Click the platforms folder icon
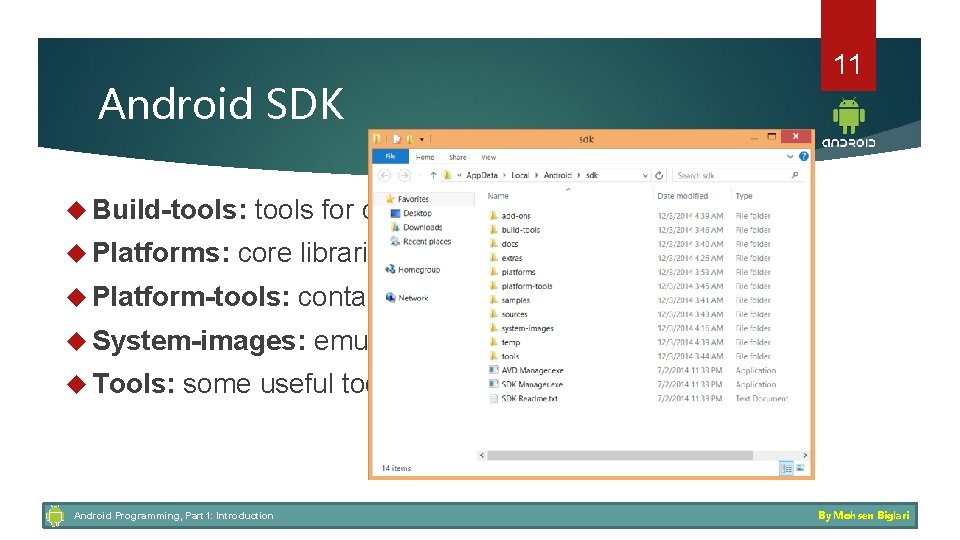 pyautogui.click(x=493, y=272)
